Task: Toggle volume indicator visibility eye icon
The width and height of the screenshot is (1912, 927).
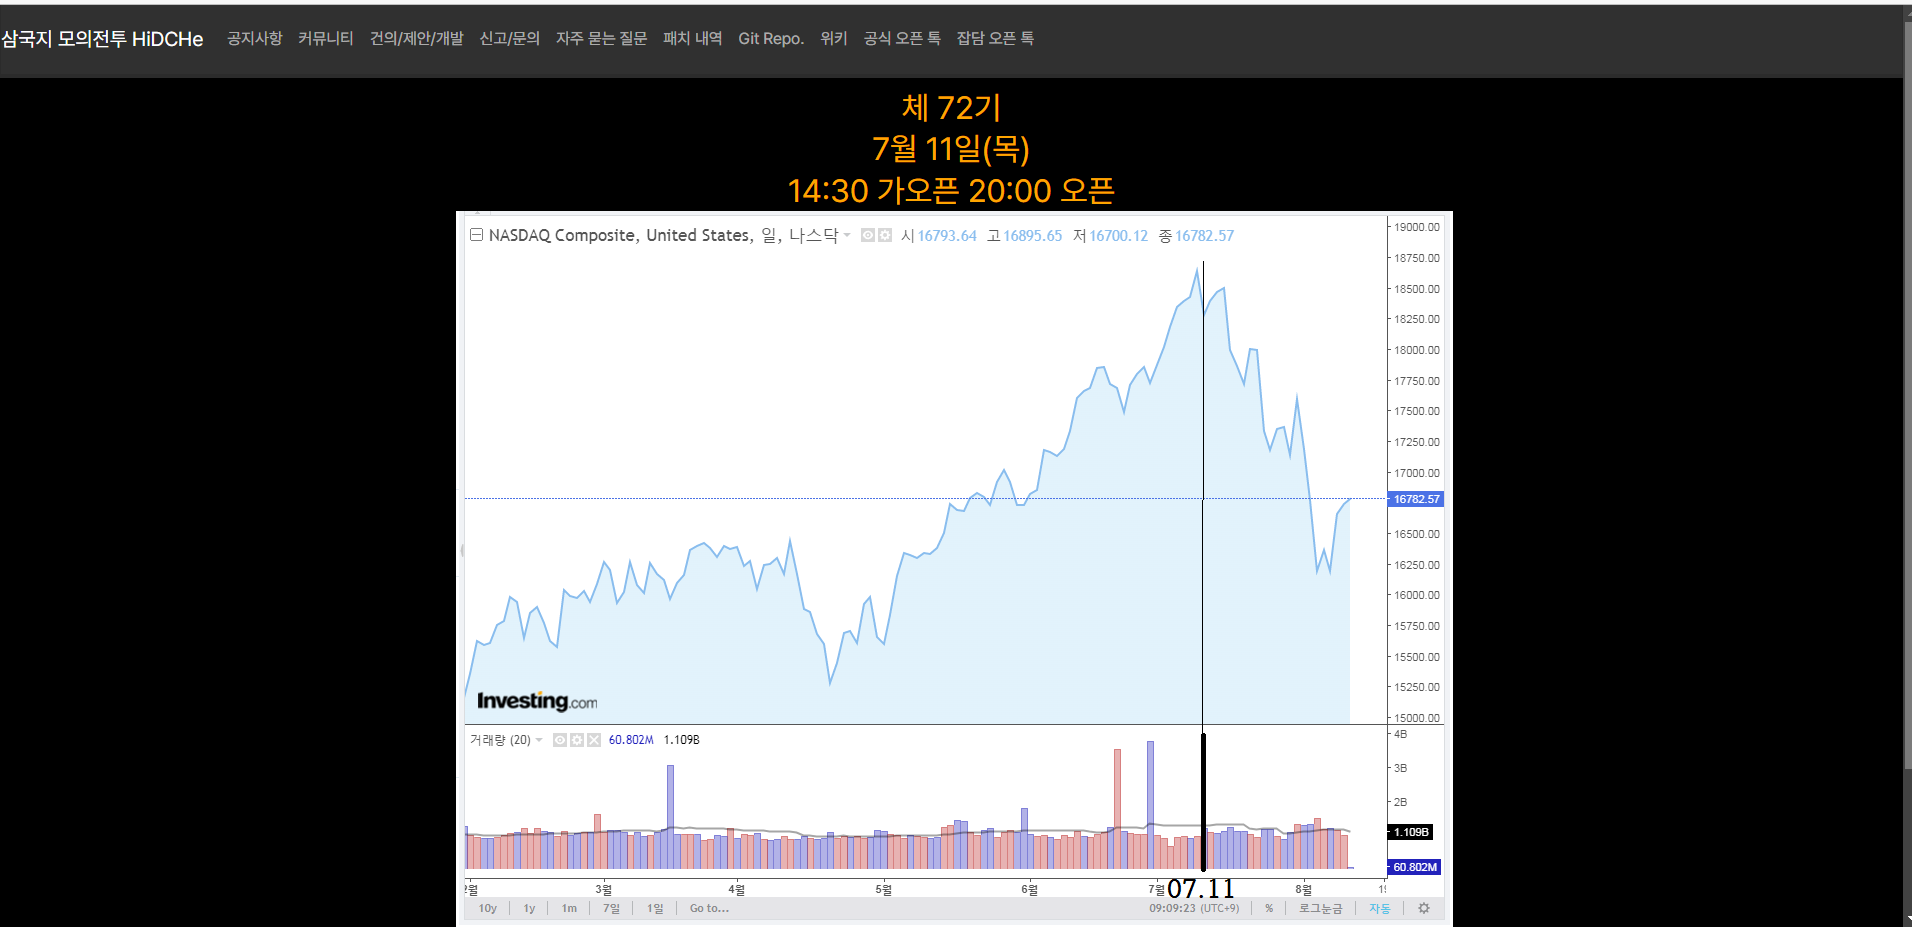Action: click(560, 740)
